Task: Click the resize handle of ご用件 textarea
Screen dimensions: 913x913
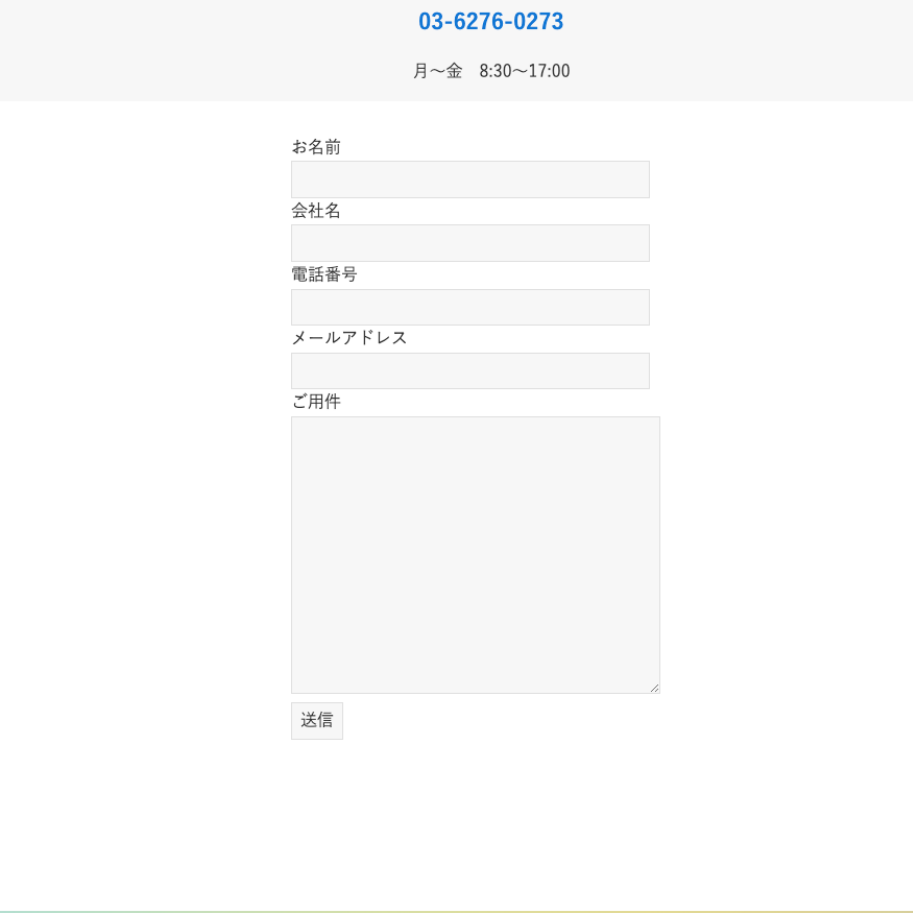Action: click(x=655, y=688)
